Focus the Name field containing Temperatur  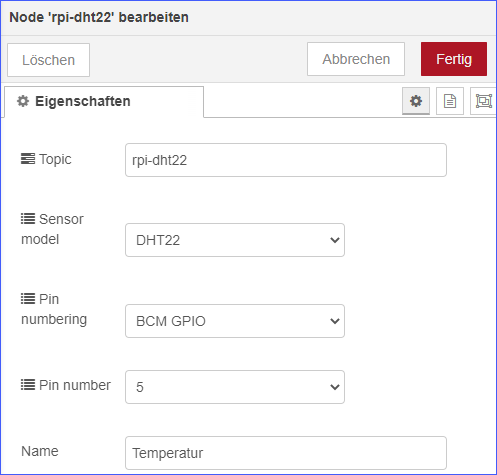pyautogui.click(x=286, y=453)
